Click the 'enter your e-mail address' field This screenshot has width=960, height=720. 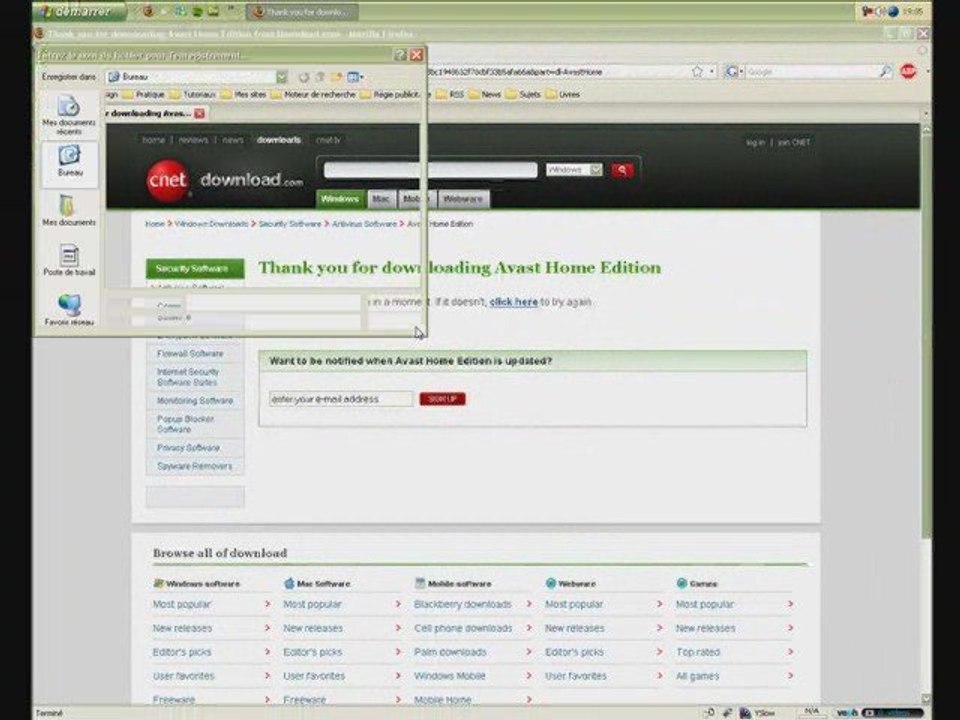tap(341, 399)
